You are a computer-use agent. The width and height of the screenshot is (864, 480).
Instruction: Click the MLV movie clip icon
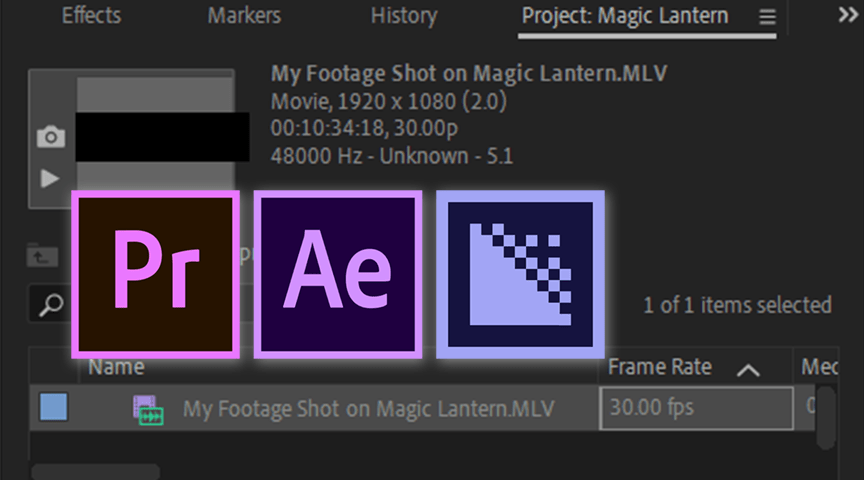pos(148,409)
